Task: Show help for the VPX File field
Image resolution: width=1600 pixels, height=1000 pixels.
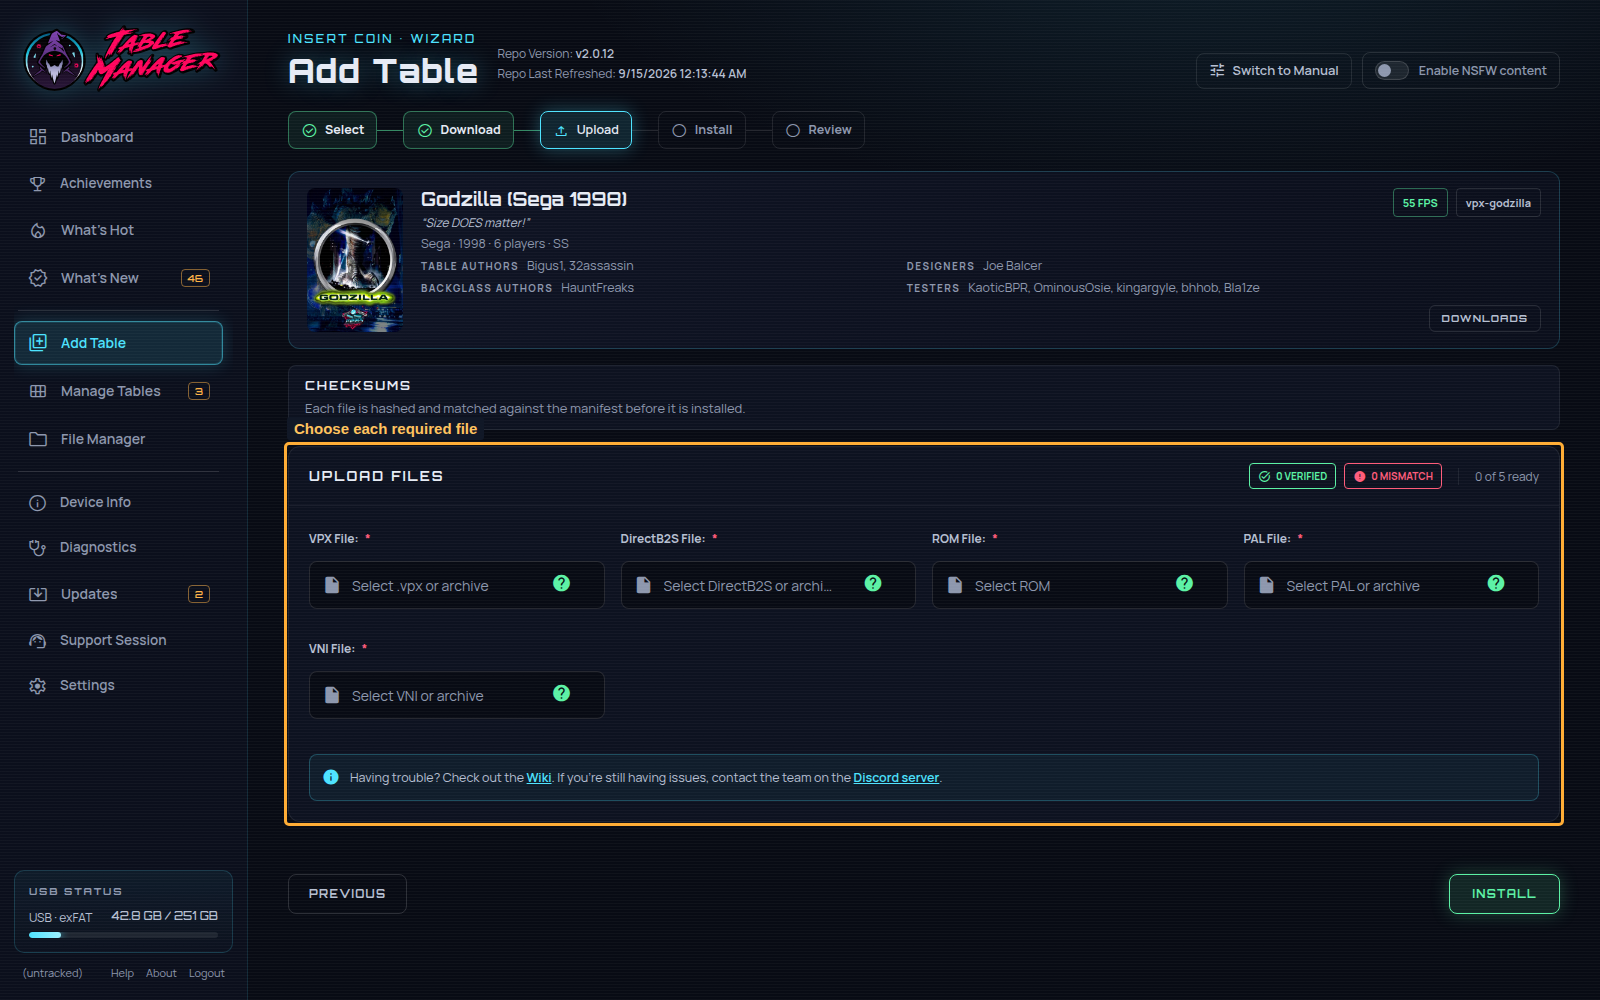Action: [x=562, y=583]
